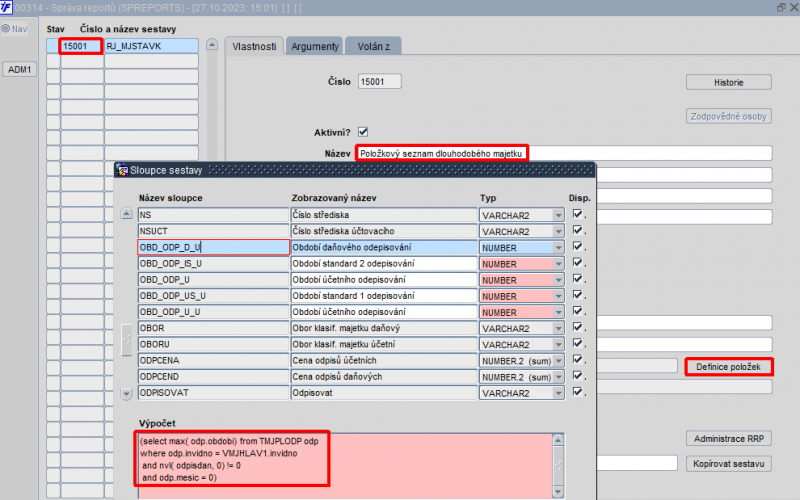This screenshot has width=800, height=500.
Task: Click the 15001 cell in report list
Action: (82, 46)
